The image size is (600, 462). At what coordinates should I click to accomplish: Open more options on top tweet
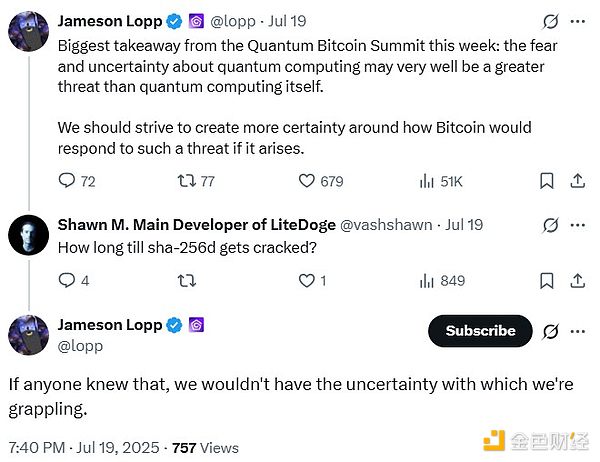pos(577,21)
